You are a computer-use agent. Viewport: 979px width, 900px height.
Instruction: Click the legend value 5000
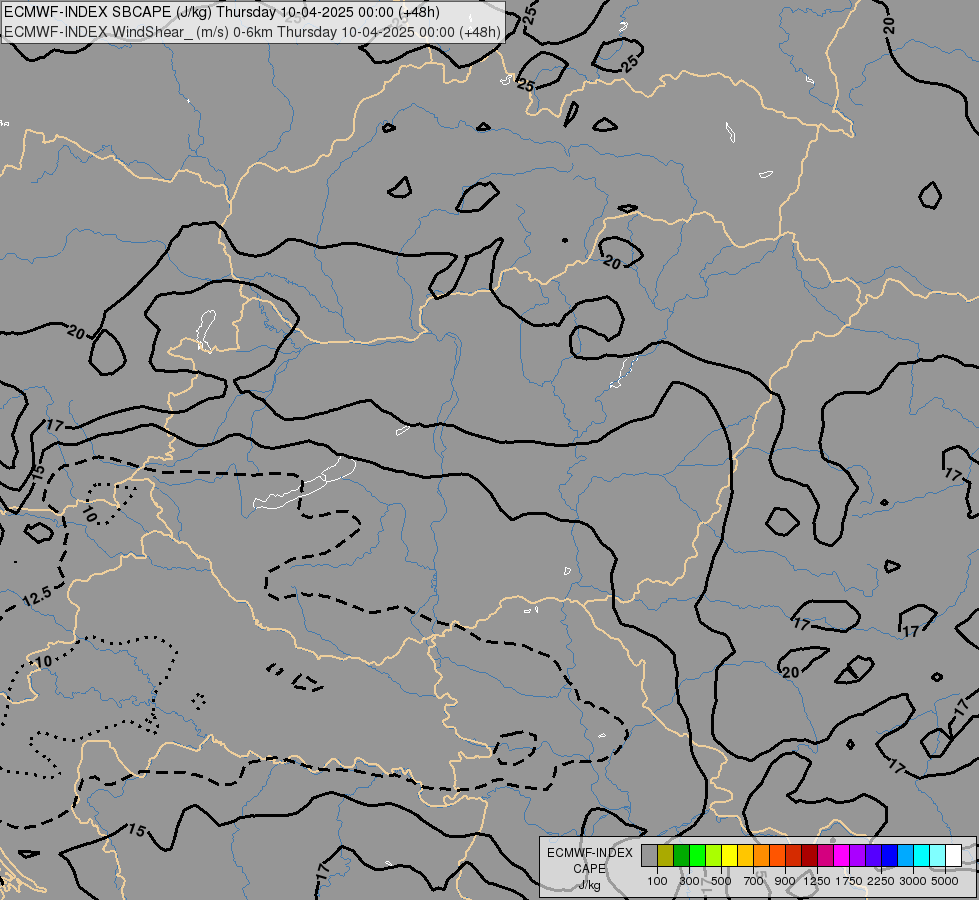pos(945,881)
